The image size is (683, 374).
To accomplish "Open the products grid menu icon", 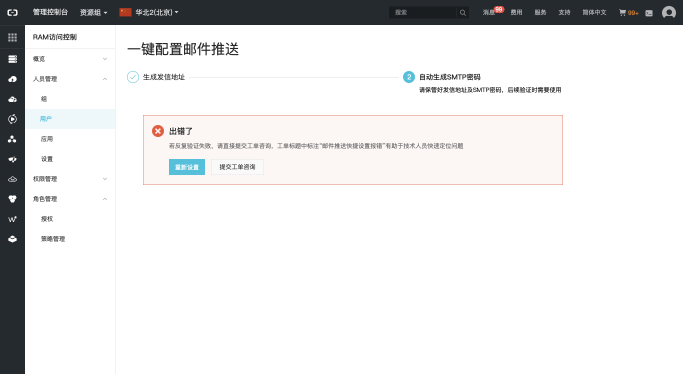I will tap(12, 37).
